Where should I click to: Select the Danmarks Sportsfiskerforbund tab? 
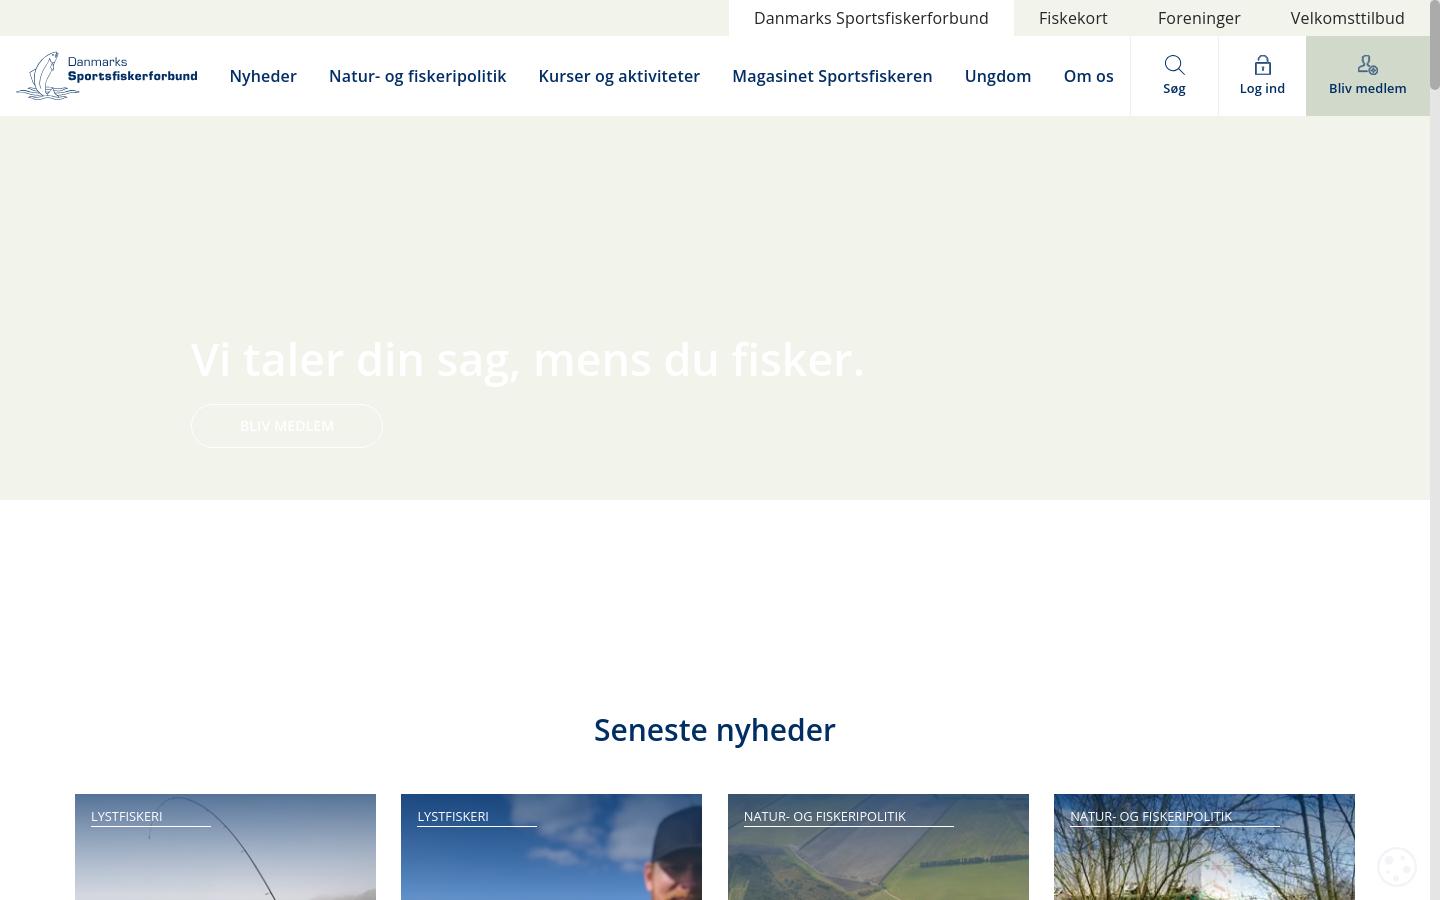871,18
